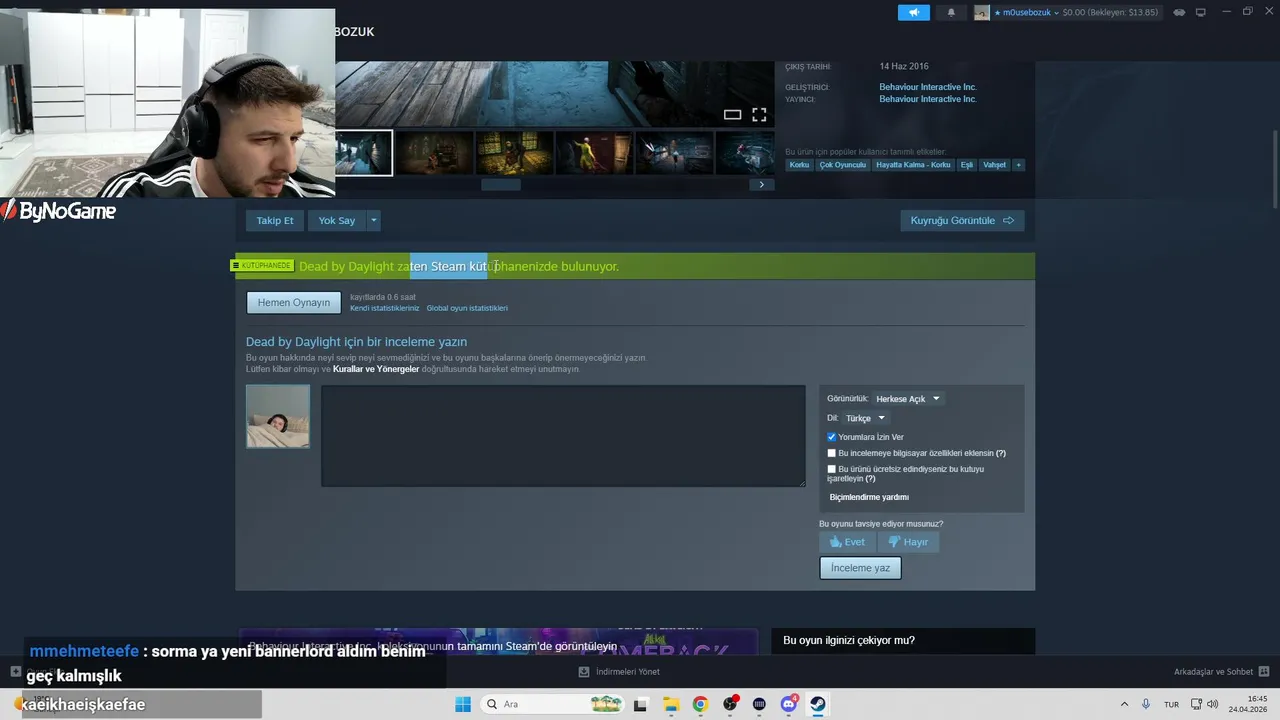Show hidden system tray icons

click(1124, 704)
